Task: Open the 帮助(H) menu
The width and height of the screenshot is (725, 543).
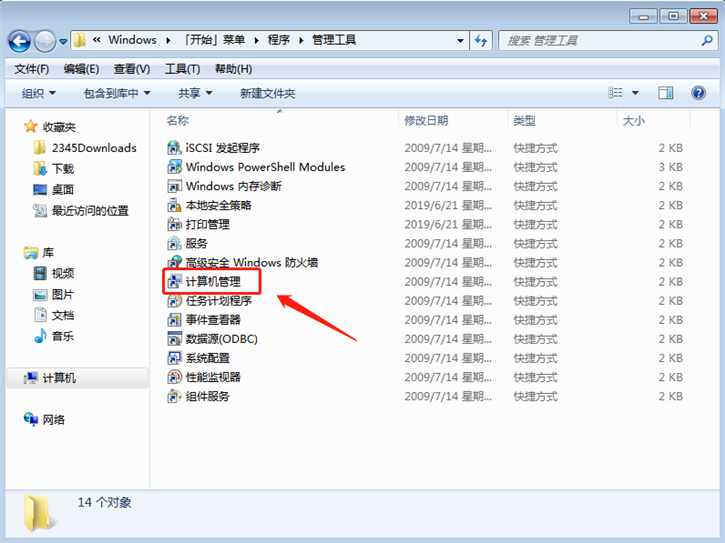Action: (233, 69)
